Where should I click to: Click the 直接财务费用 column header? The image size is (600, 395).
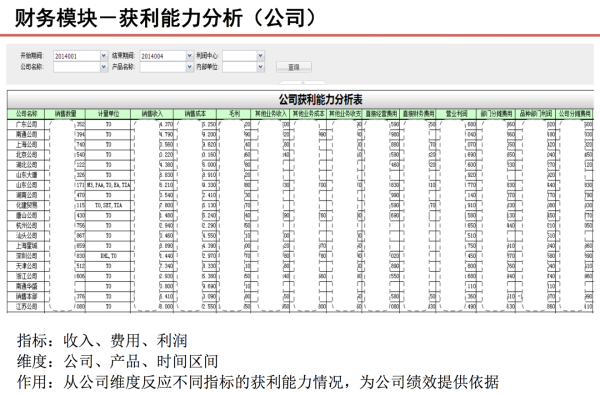418,114
